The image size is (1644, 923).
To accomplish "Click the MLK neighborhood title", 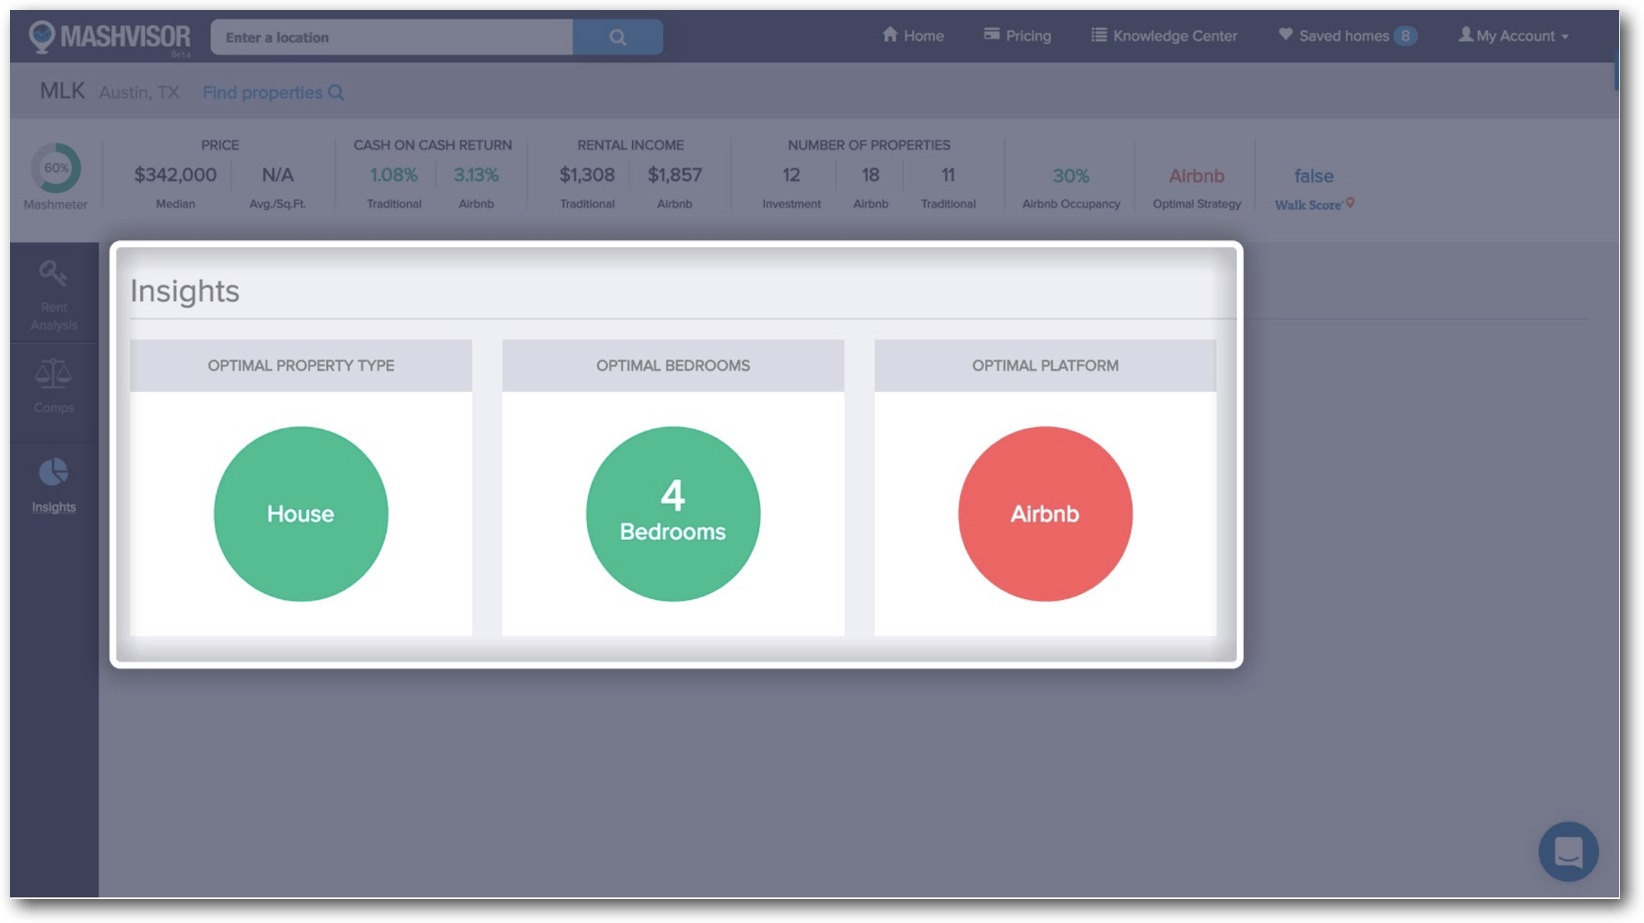I will pyautogui.click(x=62, y=91).
